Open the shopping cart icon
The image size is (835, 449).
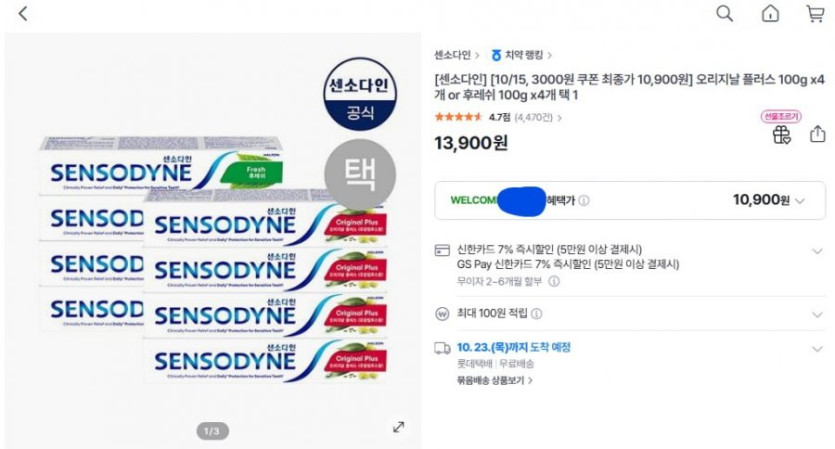pyautogui.click(x=815, y=13)
